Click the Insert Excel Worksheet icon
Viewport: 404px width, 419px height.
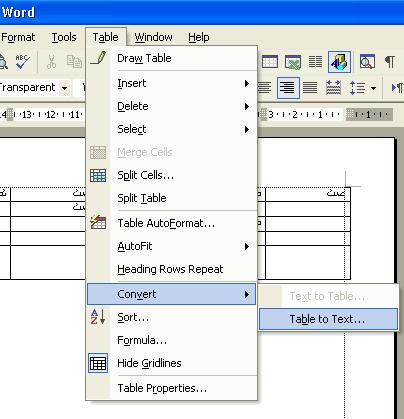[293, 62]
